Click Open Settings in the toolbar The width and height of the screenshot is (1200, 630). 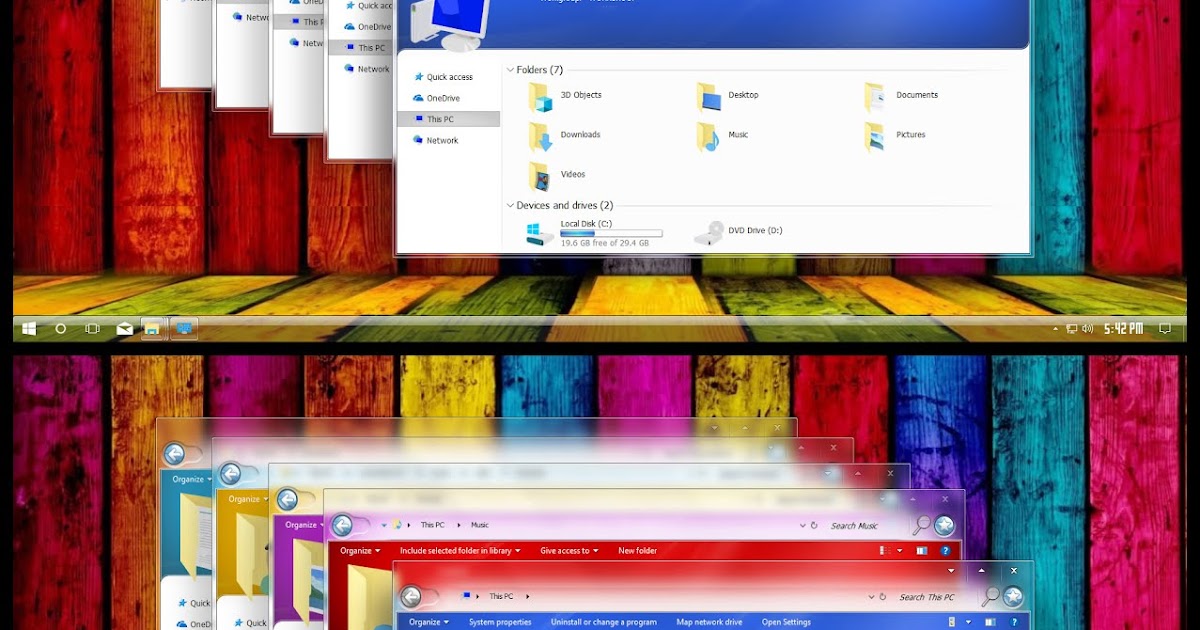pyautogui.click(x=786, y=622)
